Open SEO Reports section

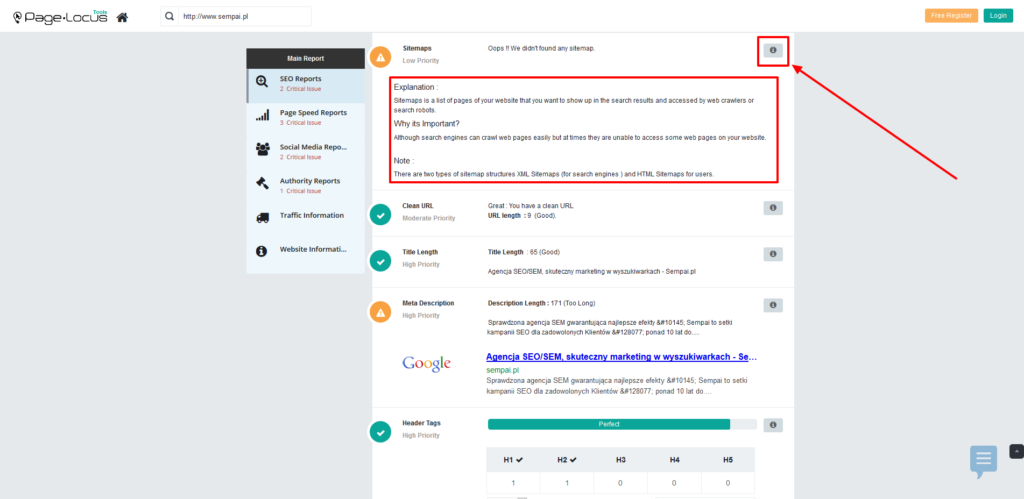click(306, 86)
